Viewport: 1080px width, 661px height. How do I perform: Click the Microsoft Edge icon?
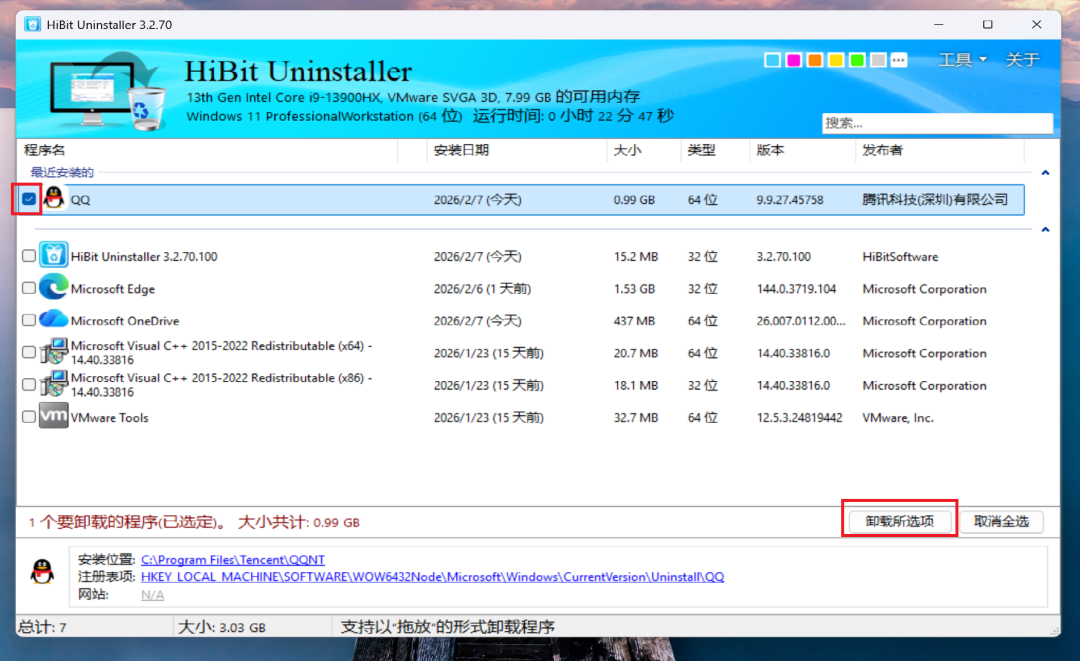point(54,287)
